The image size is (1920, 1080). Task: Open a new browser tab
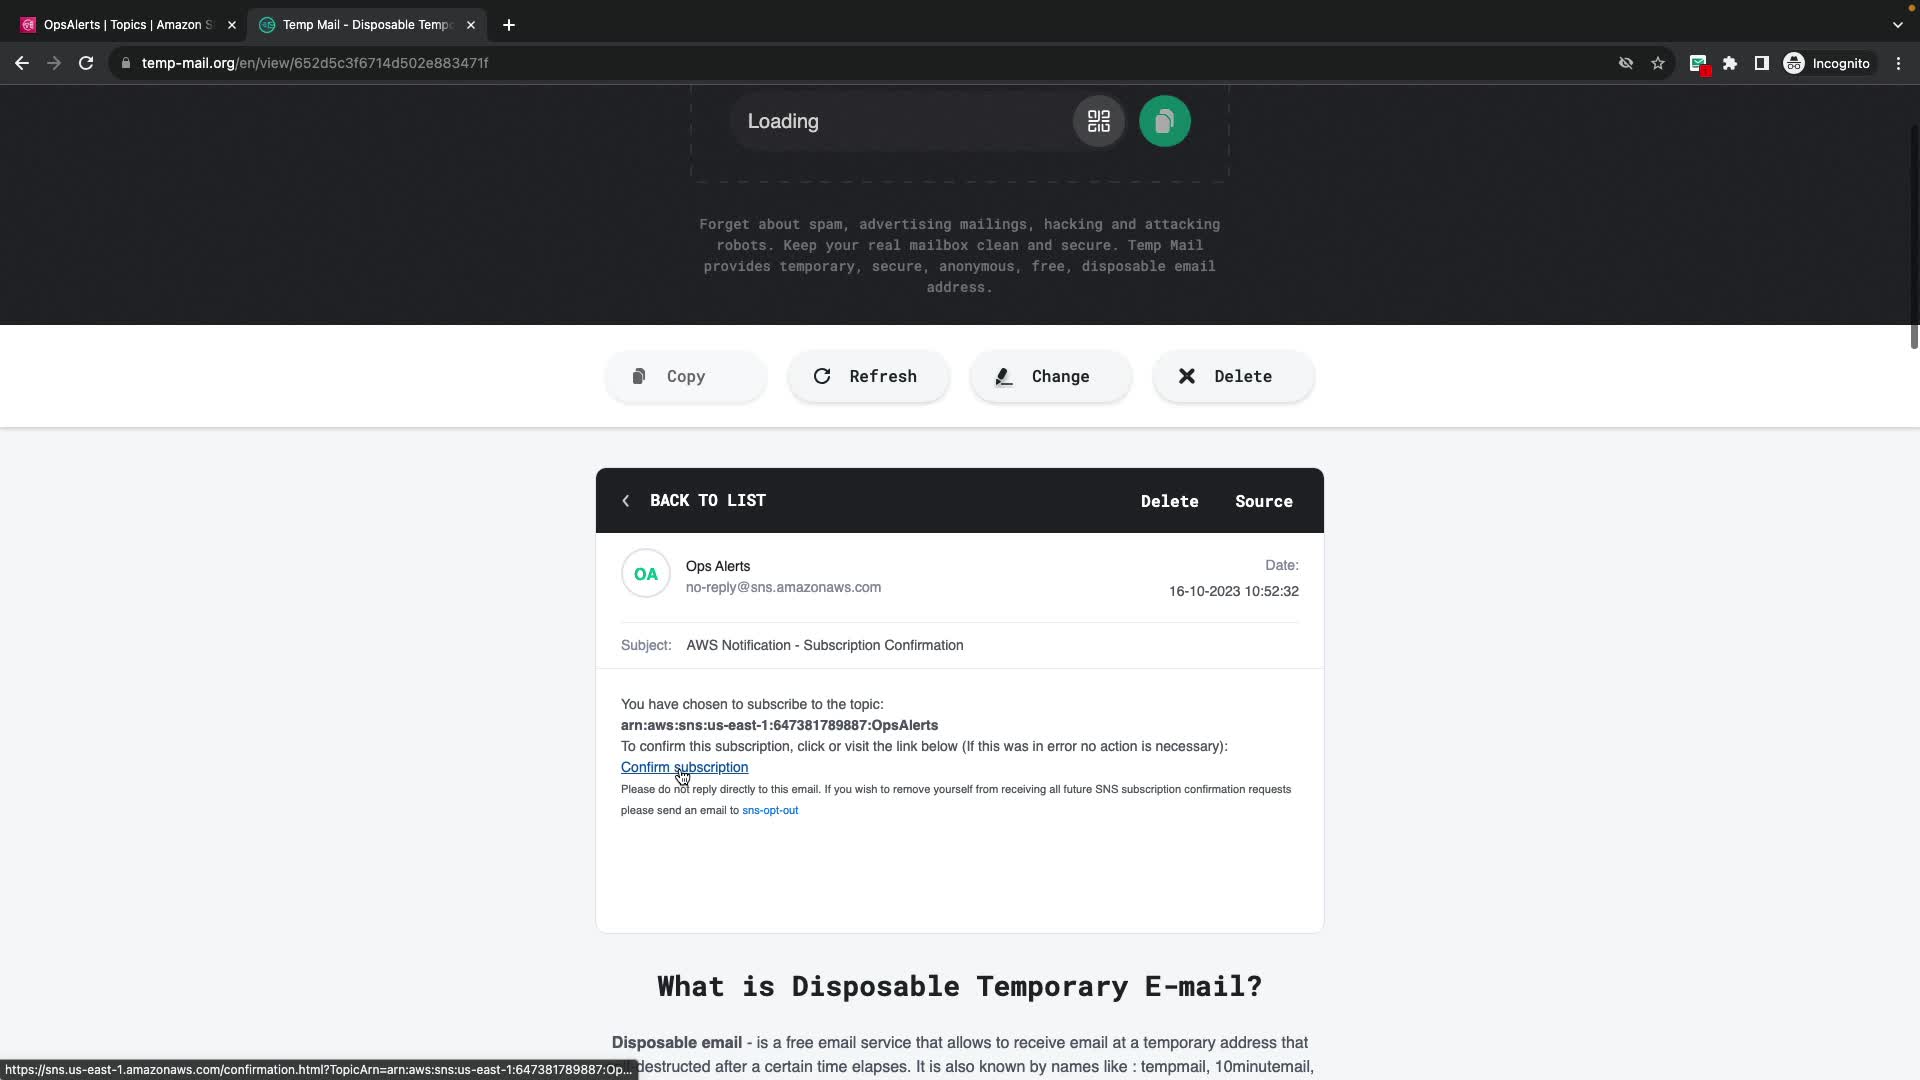pyautogui.click(x=509, y=25)
